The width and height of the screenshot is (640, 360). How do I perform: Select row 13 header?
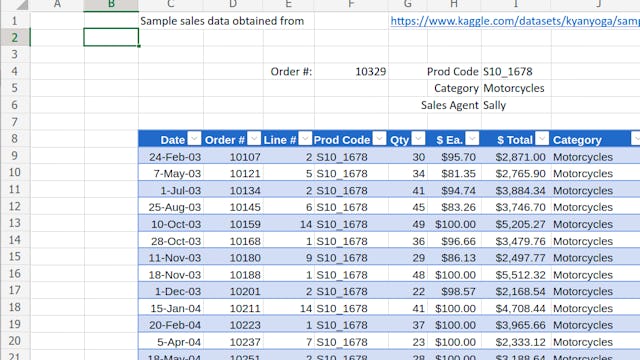[x=15, y=223]
